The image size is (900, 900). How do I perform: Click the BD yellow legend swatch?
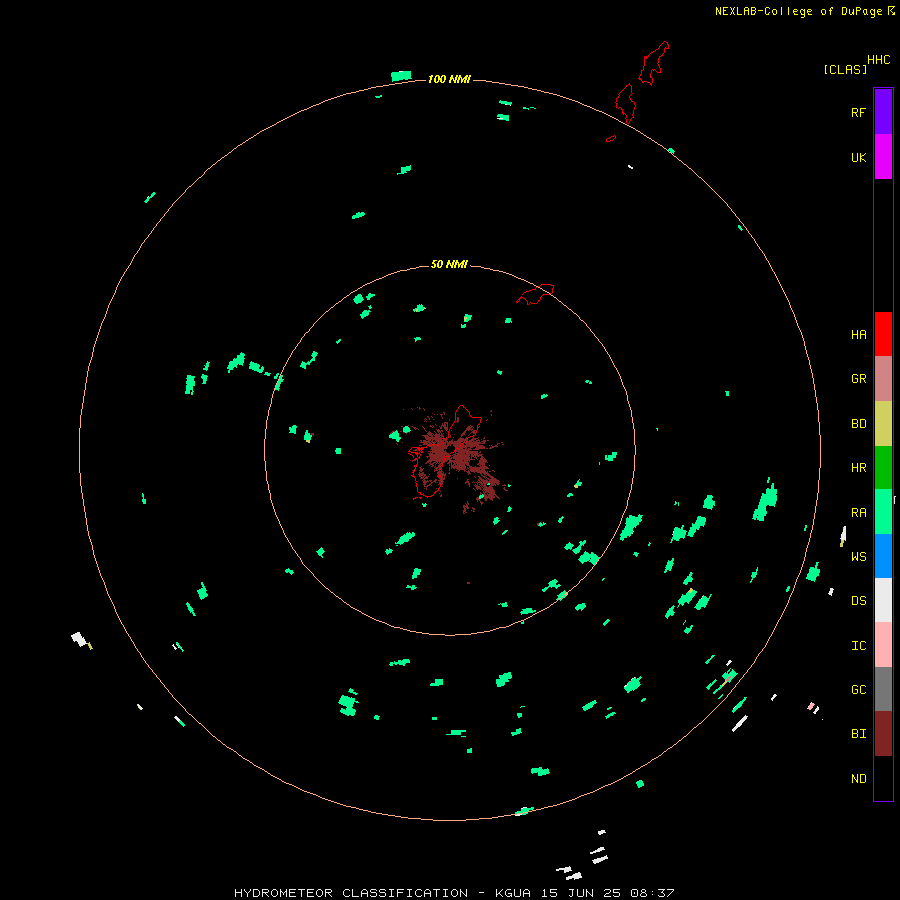pyautogui.click(x=883, y=423)
